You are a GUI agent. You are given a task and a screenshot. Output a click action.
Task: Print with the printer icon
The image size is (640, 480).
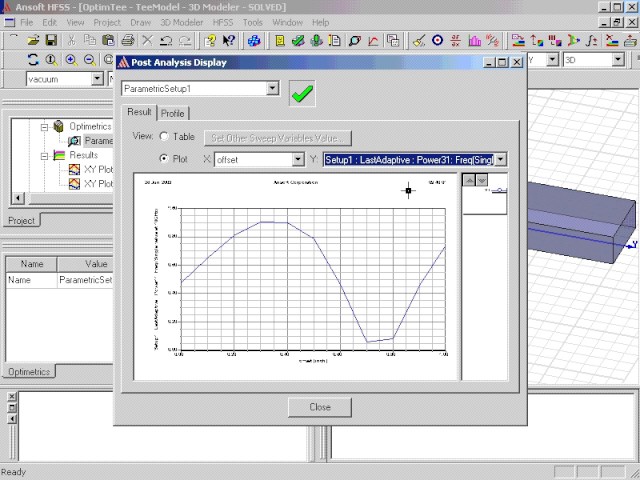click(x=128, y=40)
